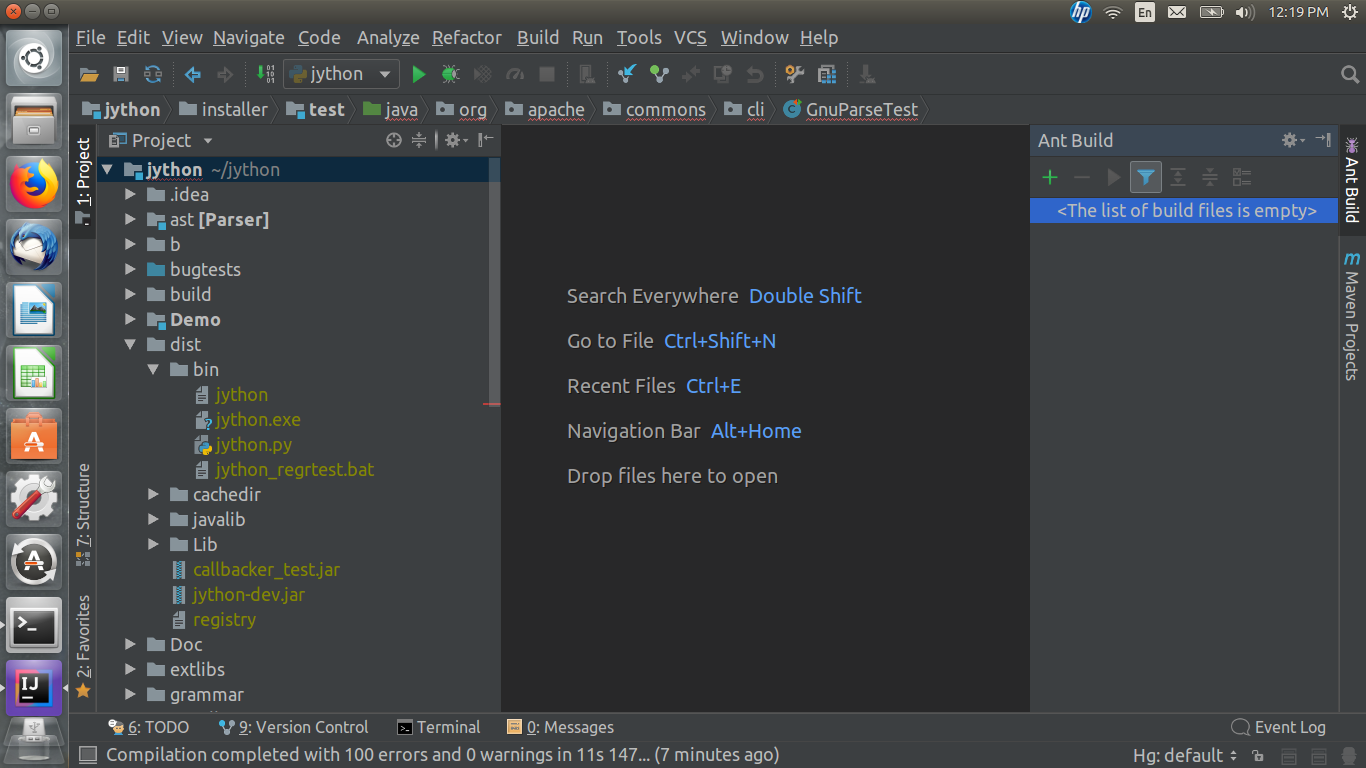Open the Event Log button
Screen dimensions: 1366x768
[1279, 728]
